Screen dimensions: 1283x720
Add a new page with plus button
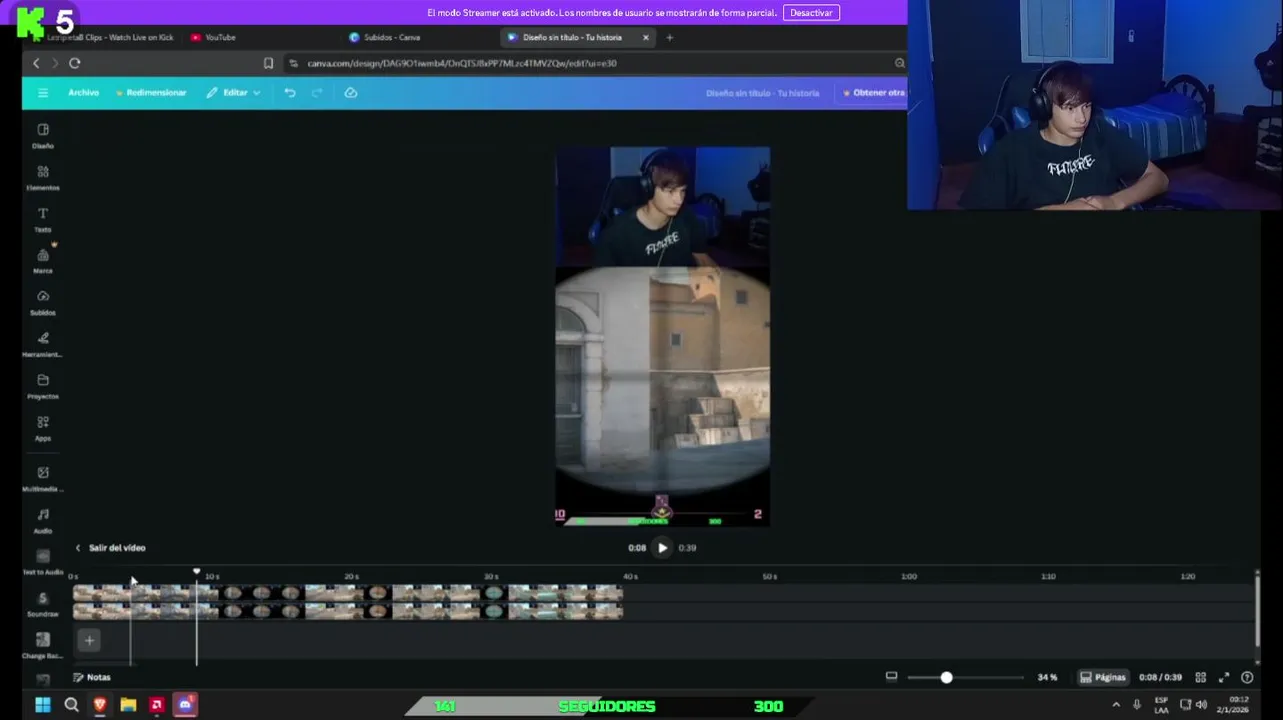[89, 641]
